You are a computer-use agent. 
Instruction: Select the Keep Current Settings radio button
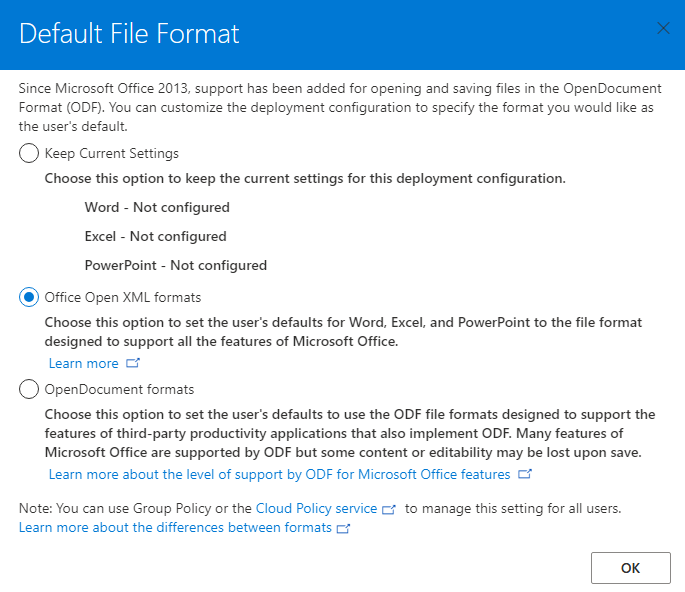coord(29,153)
